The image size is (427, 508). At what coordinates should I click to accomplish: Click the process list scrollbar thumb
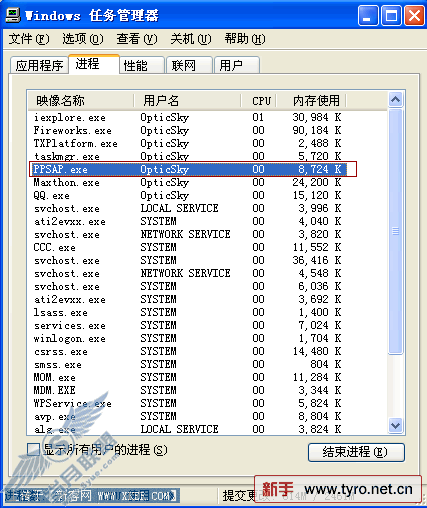coord(395,231)
